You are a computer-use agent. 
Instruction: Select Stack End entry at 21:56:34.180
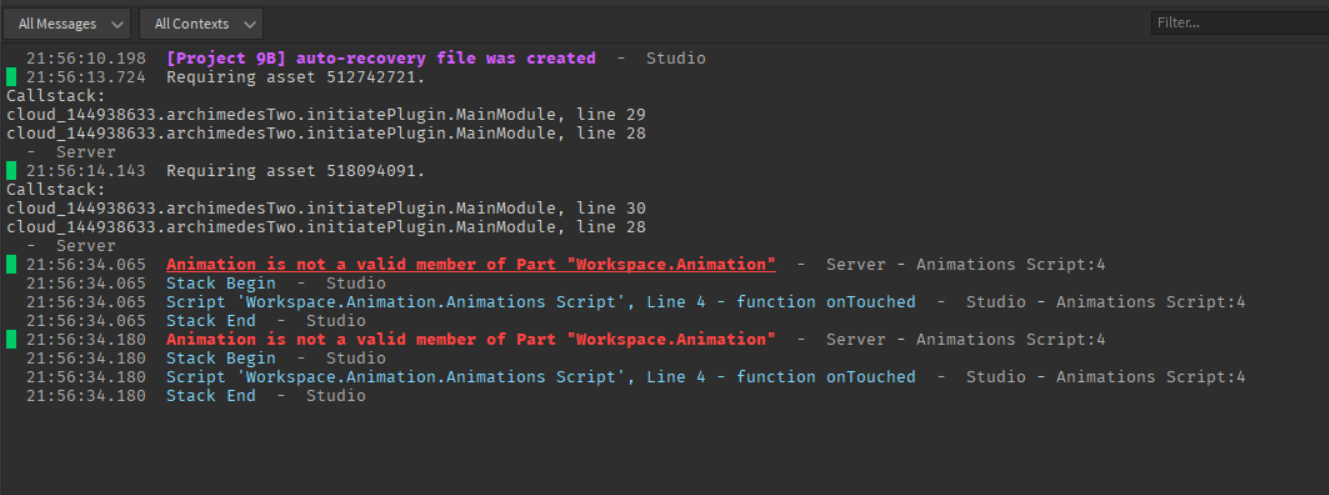tap(211, 396)
